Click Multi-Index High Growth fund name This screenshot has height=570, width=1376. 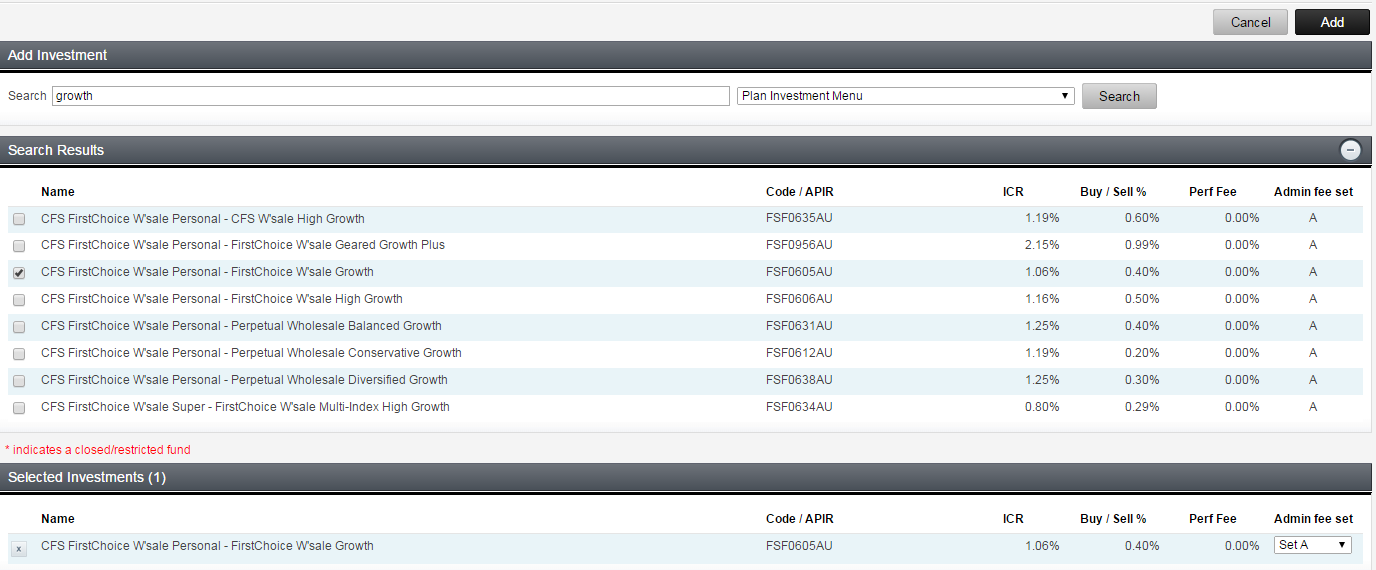(x=245, y=407)
